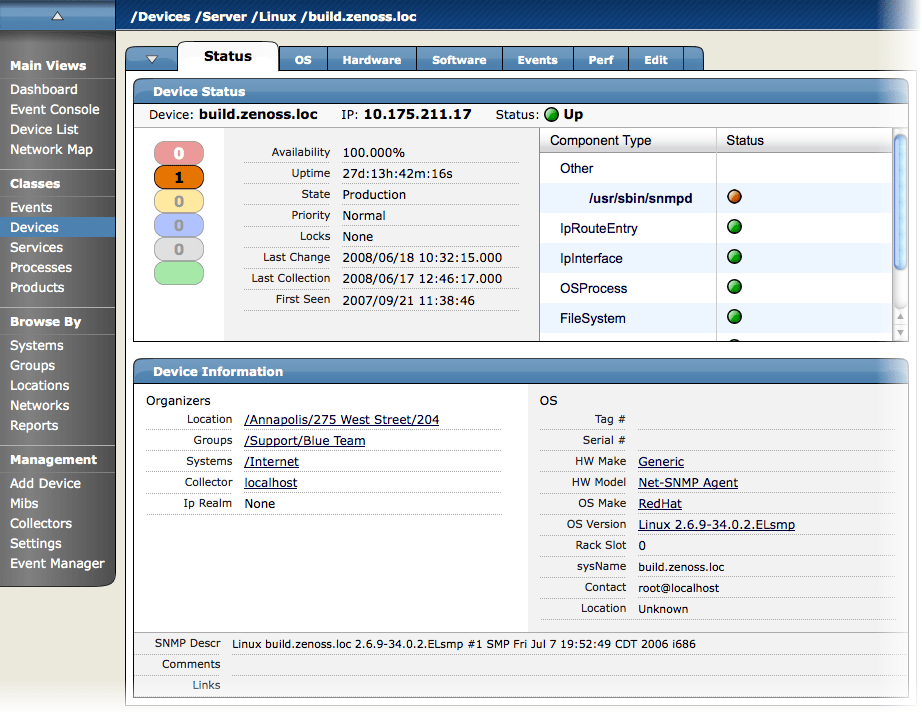This screenshot has width=922, height=714.
Task: Open the Edit tab
Action: click(x=656, y=59)
